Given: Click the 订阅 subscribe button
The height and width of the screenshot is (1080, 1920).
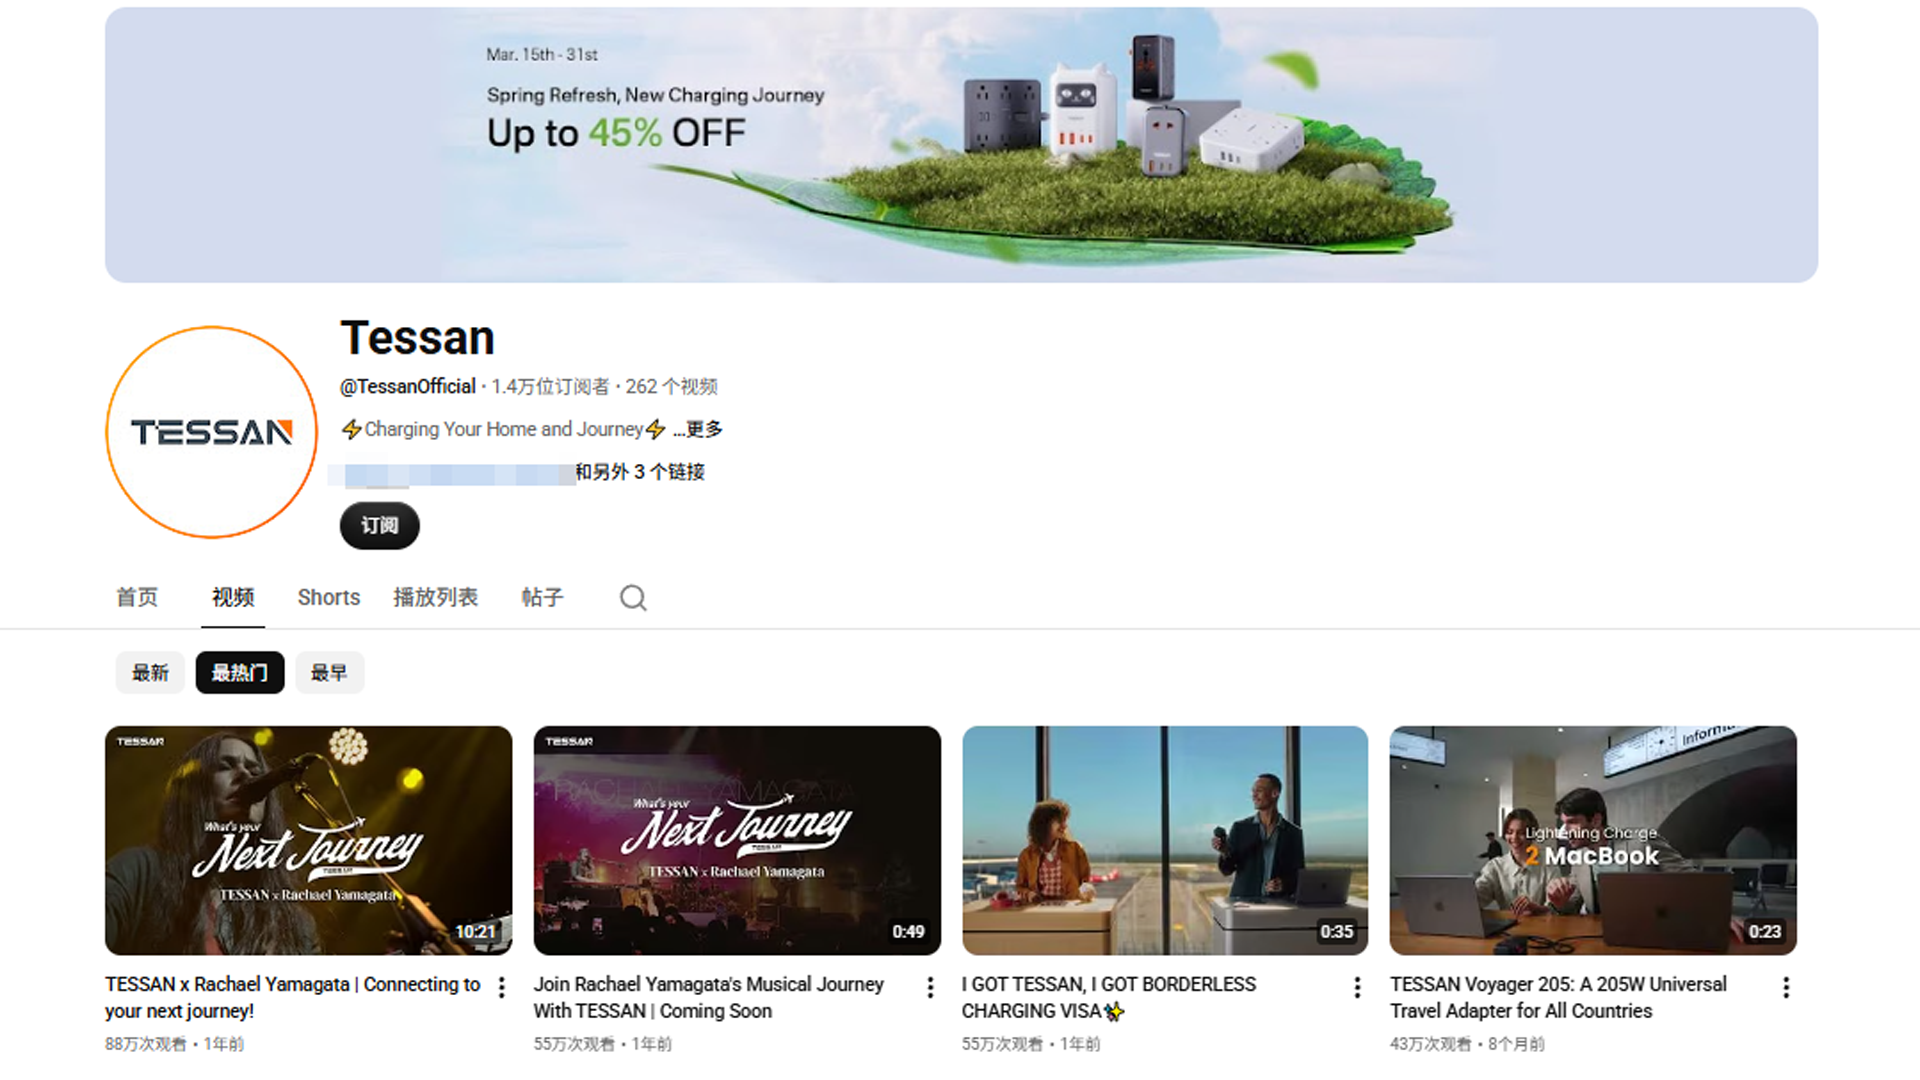Looking at the screenshot, I should [379, 526].
